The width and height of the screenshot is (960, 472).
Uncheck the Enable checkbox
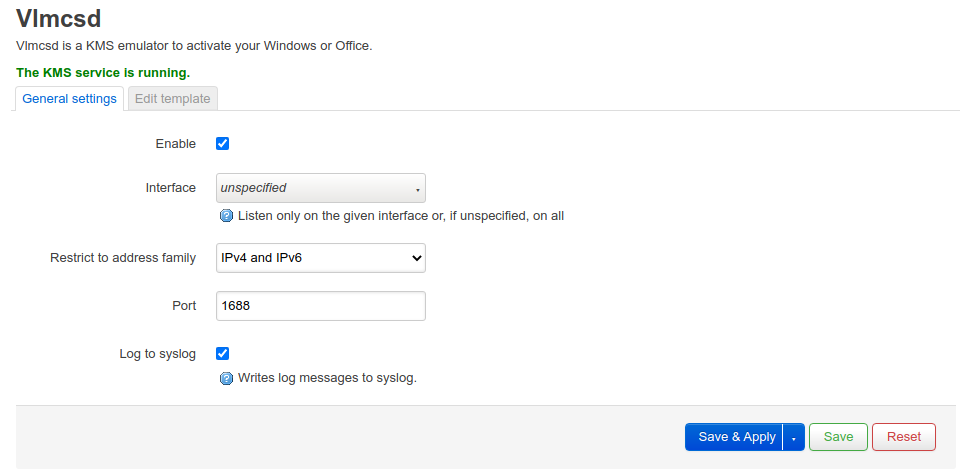(223, 144)
